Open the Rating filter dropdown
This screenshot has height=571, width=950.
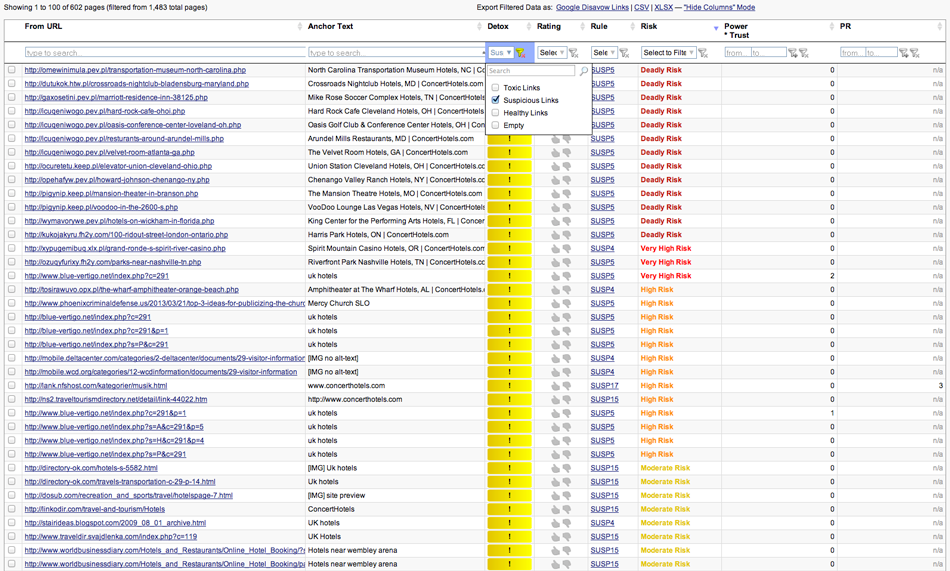(552, 53)
